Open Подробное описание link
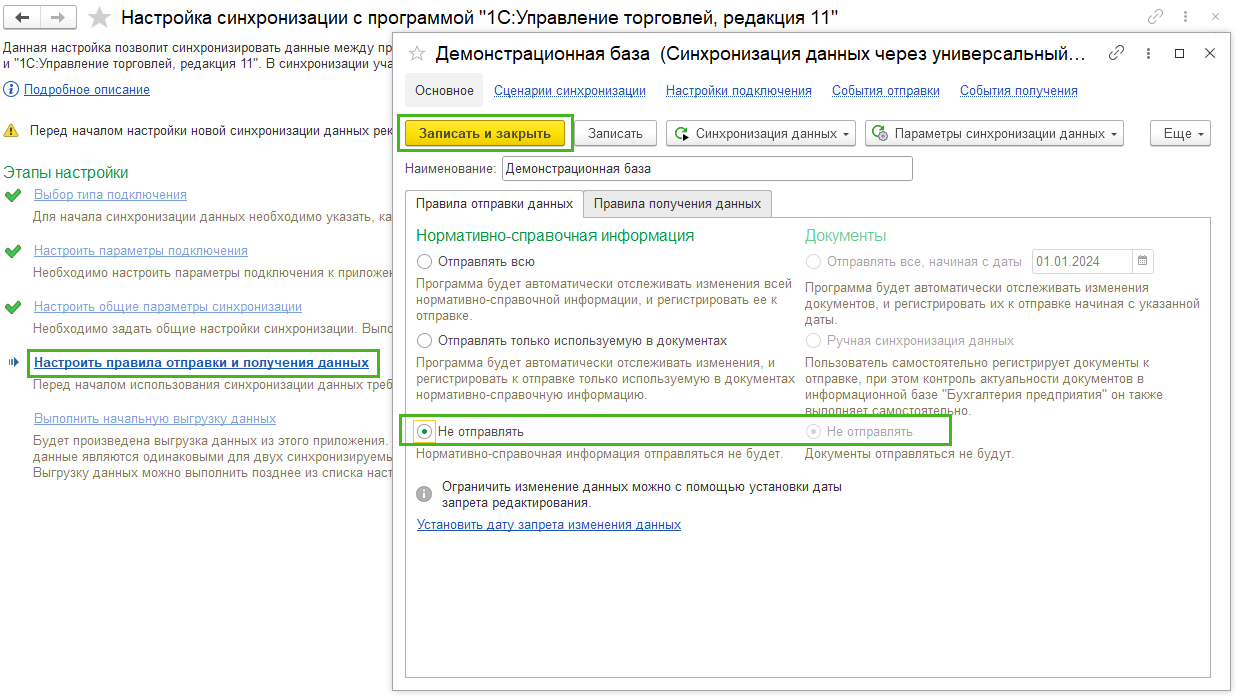Screen dimensions: 1236x697 click(x=87, y=90)
